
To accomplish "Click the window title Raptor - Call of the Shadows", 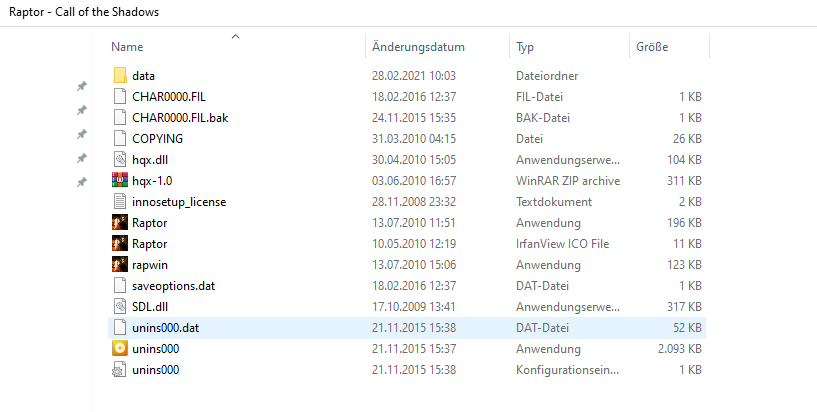I will click(84, 11).
